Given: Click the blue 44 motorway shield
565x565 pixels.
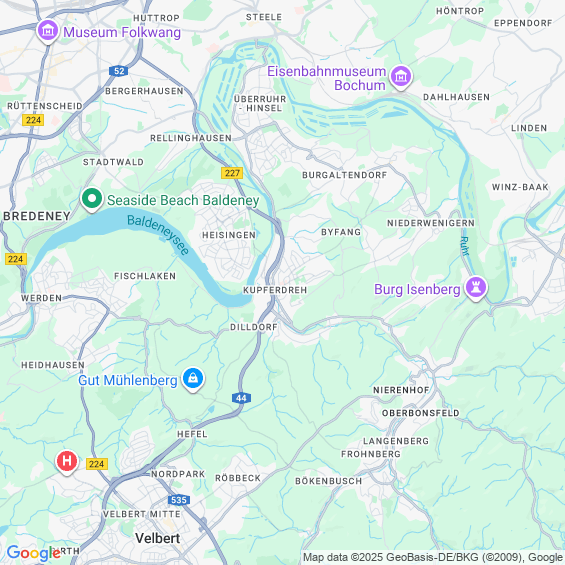Looking at the screenshot, I should pyautogui.click(x=241, y=398).
